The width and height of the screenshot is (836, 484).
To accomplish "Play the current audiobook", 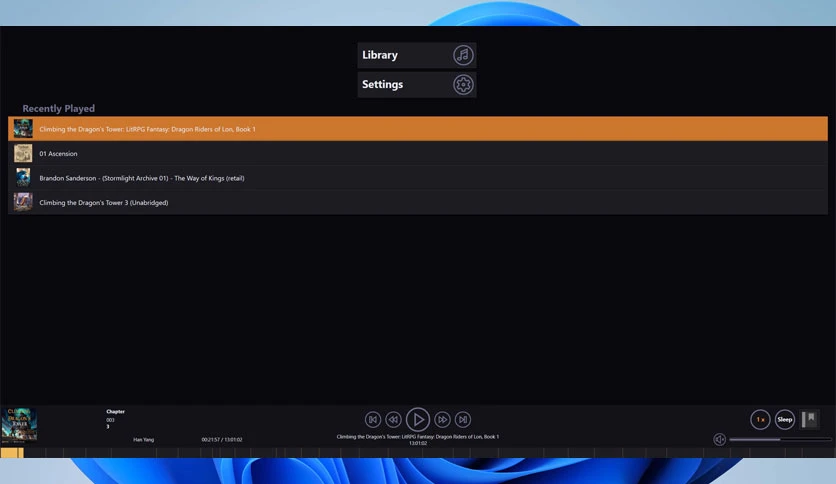I will [x=417, y=420].
